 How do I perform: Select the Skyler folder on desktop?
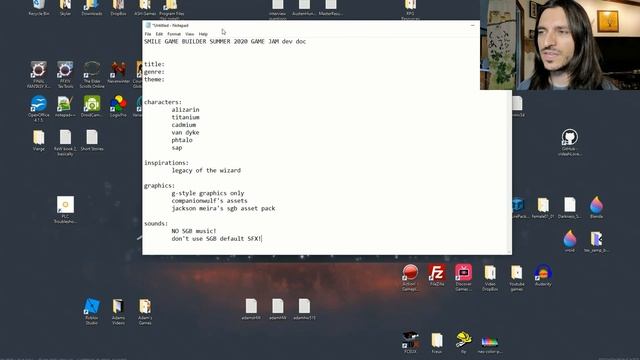click(65, 8)
